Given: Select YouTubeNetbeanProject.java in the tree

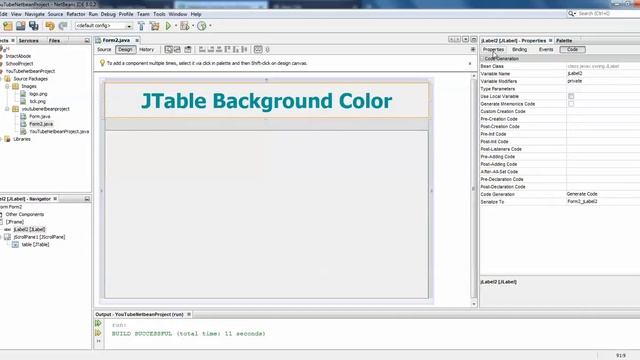Looking at the screenshot, I should pyautogui.click(x=59, y=131).
